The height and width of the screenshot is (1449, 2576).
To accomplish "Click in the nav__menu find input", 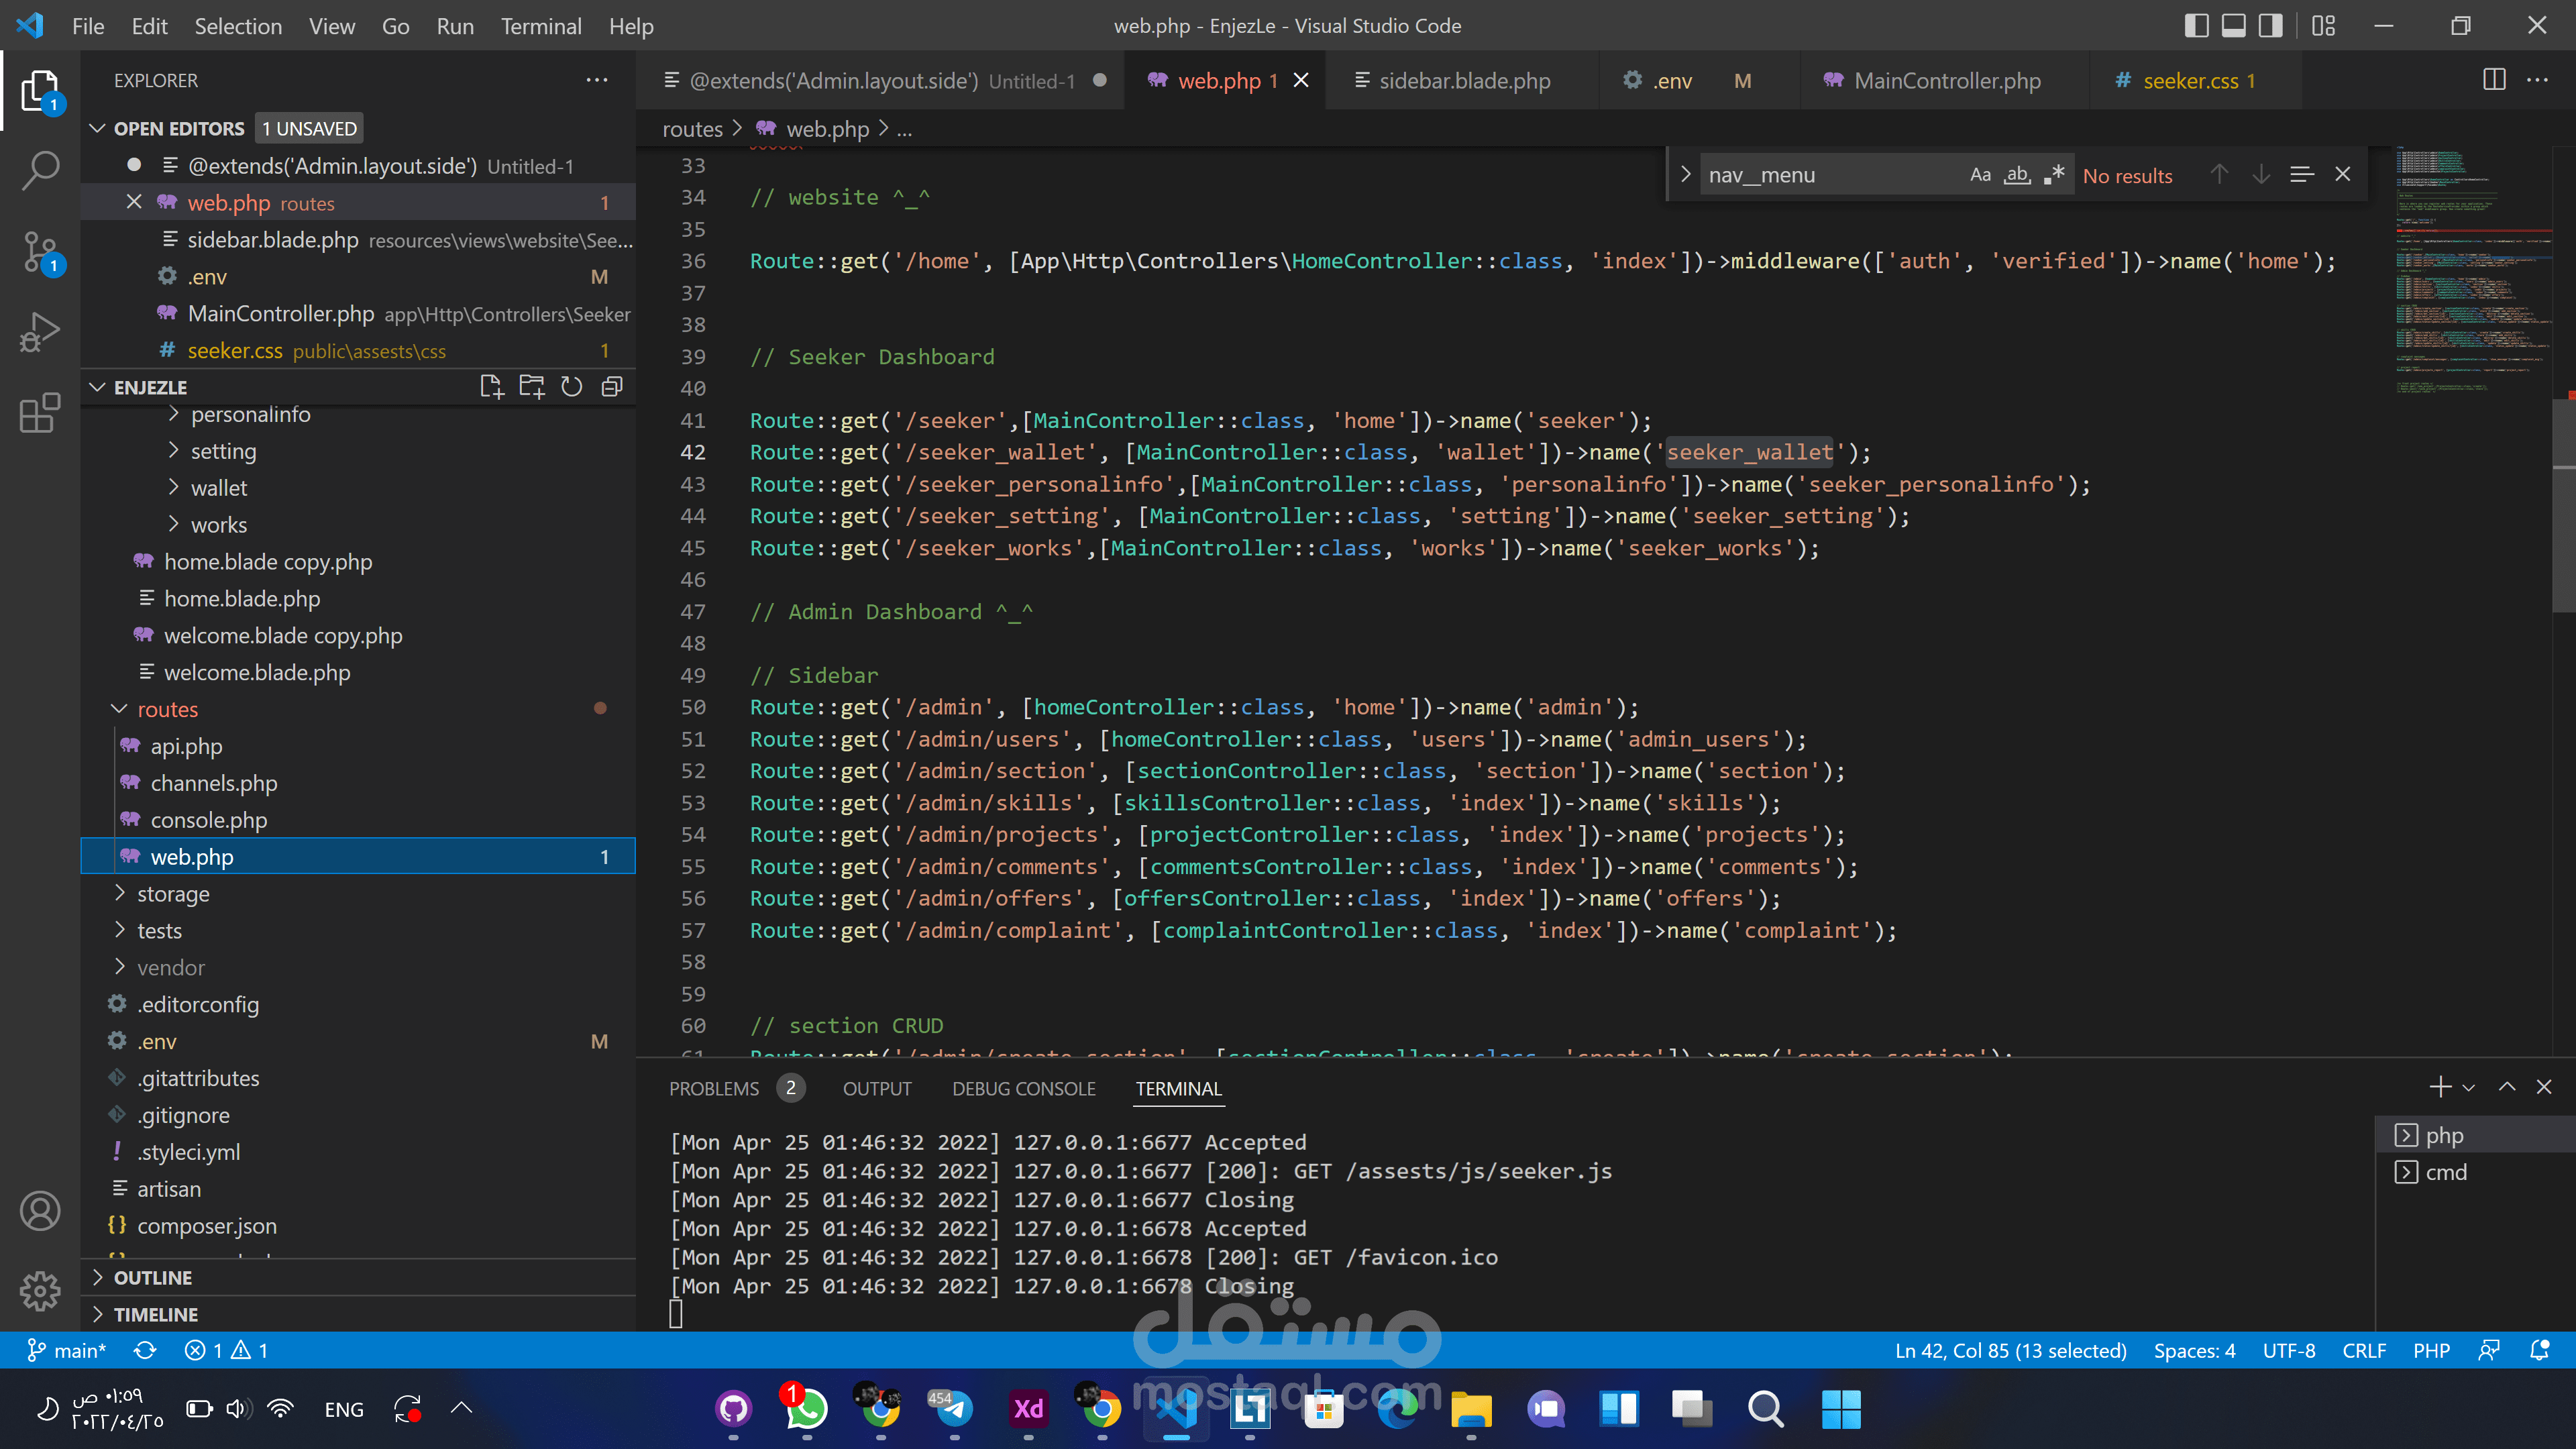I will coord(1830,175).
